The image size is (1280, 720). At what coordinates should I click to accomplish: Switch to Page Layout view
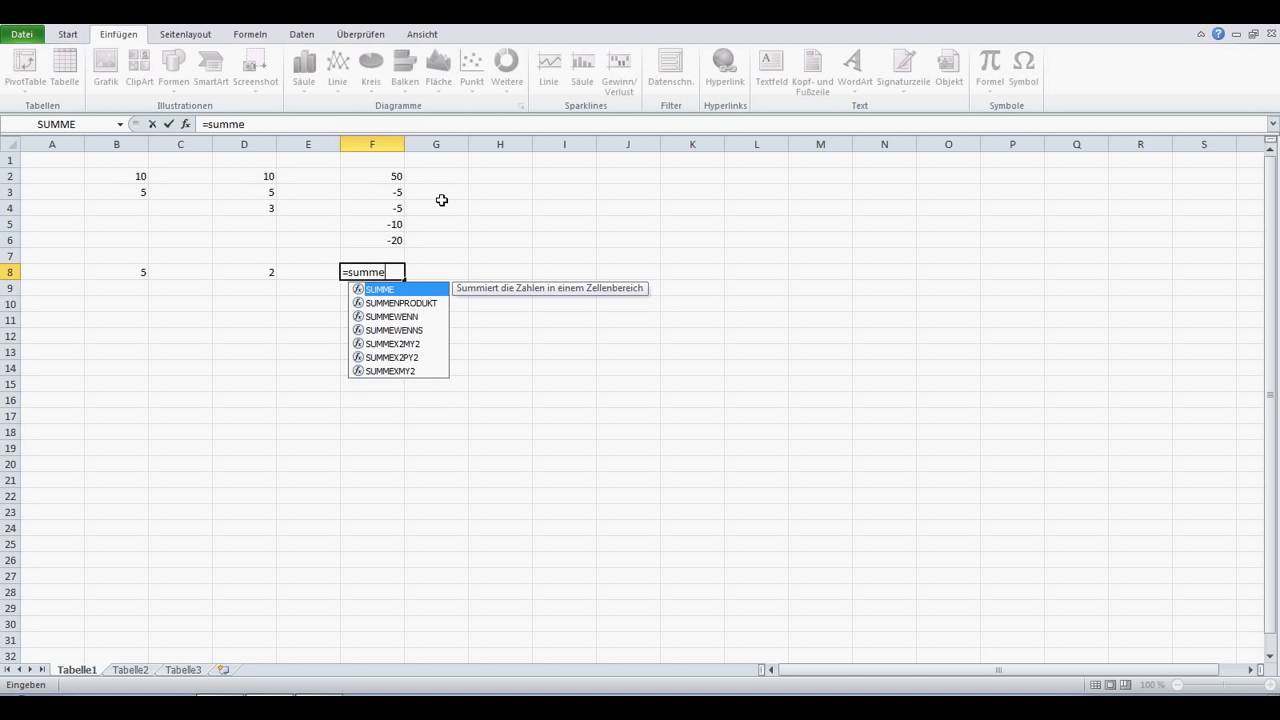[x=1111, y=685]
